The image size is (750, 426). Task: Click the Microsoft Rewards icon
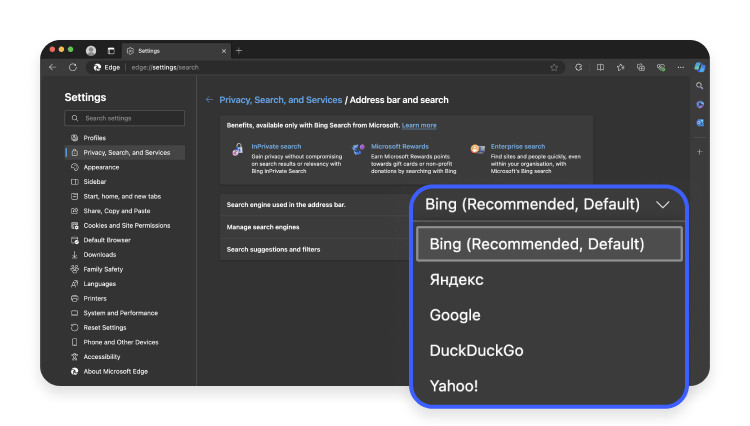pos(358,149)
